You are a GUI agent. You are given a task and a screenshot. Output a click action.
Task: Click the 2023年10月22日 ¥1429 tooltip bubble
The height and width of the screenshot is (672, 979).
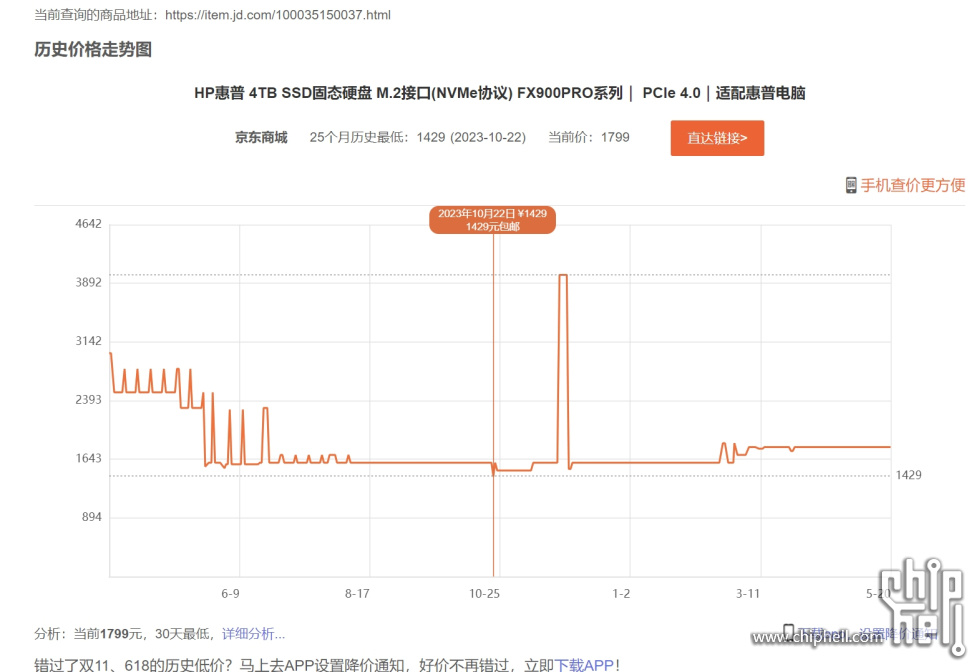492,220
